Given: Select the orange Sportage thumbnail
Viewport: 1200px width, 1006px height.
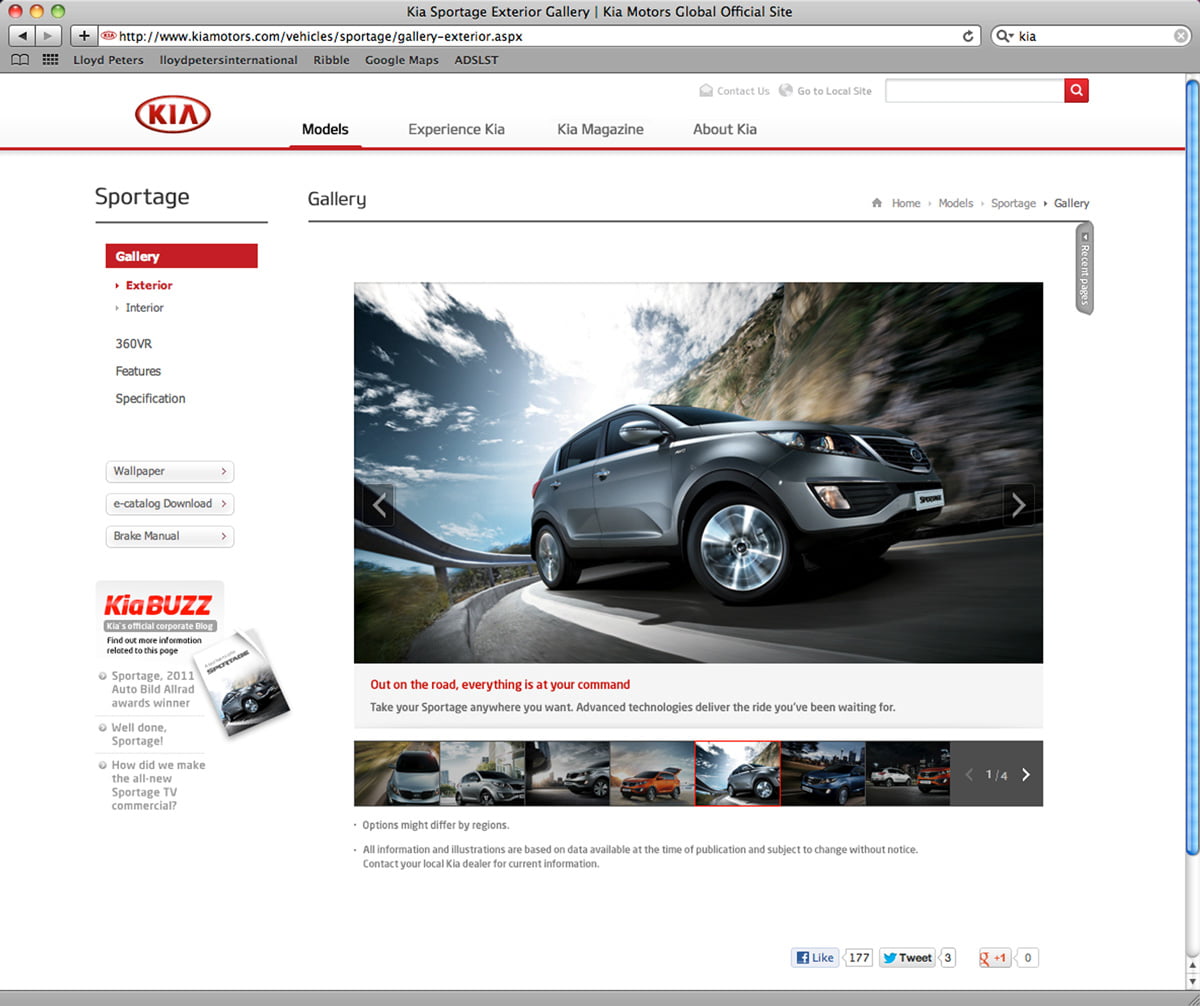Looking at the screenshot, I should point(652,773).
